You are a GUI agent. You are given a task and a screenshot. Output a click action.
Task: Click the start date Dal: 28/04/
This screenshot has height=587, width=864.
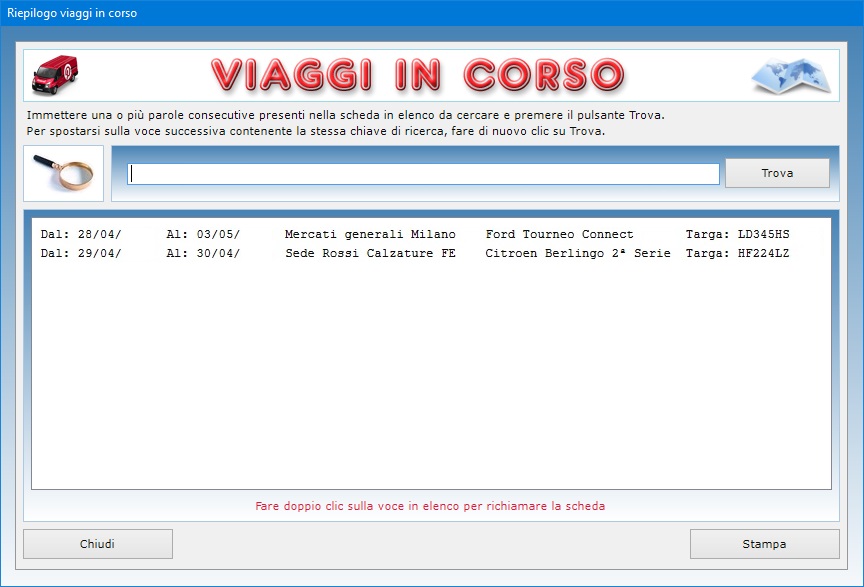[x=81, y=234]
